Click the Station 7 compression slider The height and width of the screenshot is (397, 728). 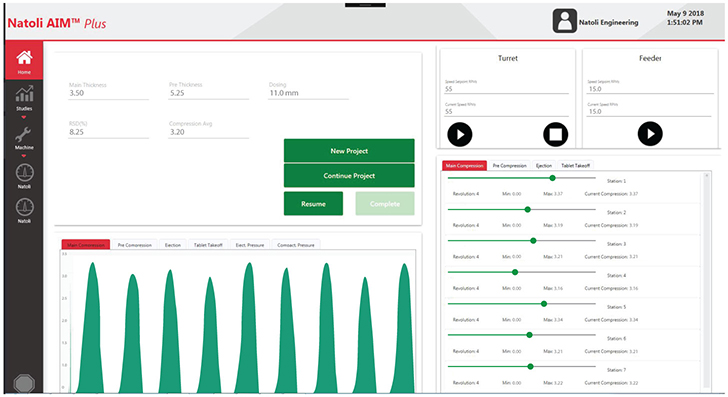[x=521, y=366]
